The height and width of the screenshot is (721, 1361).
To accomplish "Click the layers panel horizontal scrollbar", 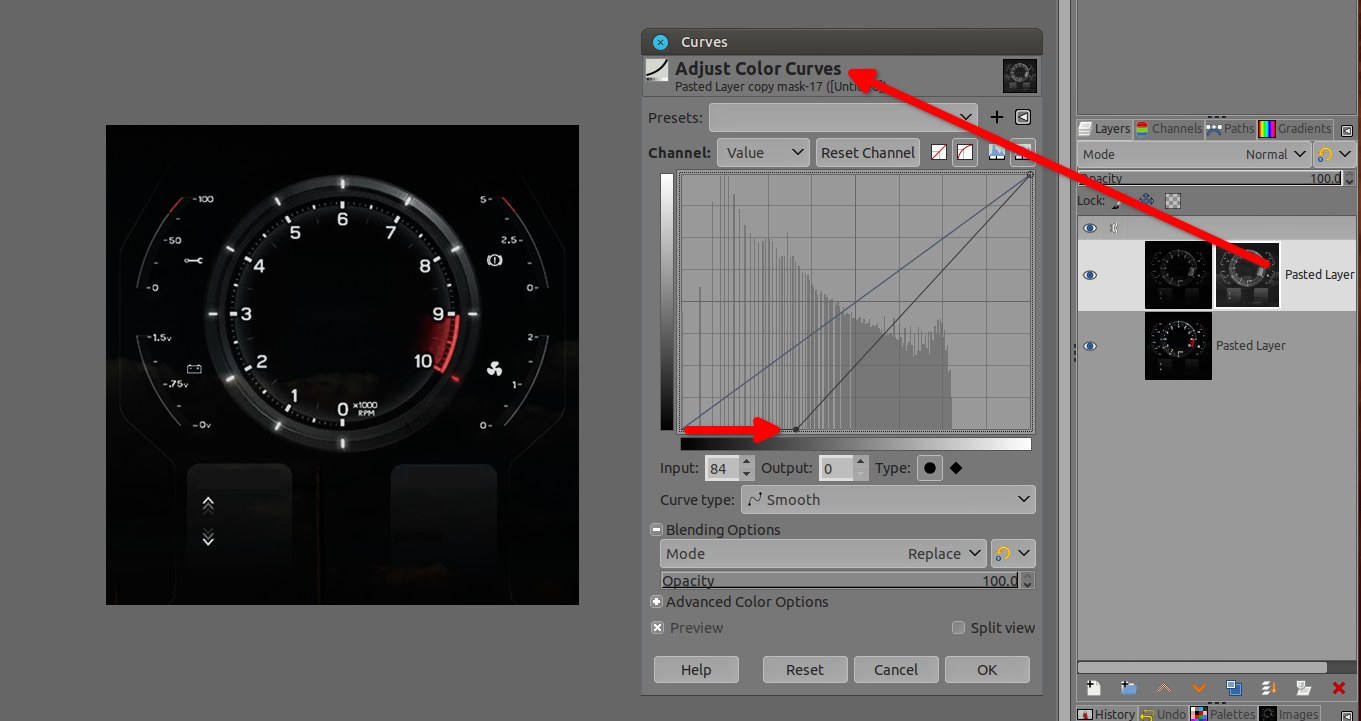I will click(x=1202, y=667).
